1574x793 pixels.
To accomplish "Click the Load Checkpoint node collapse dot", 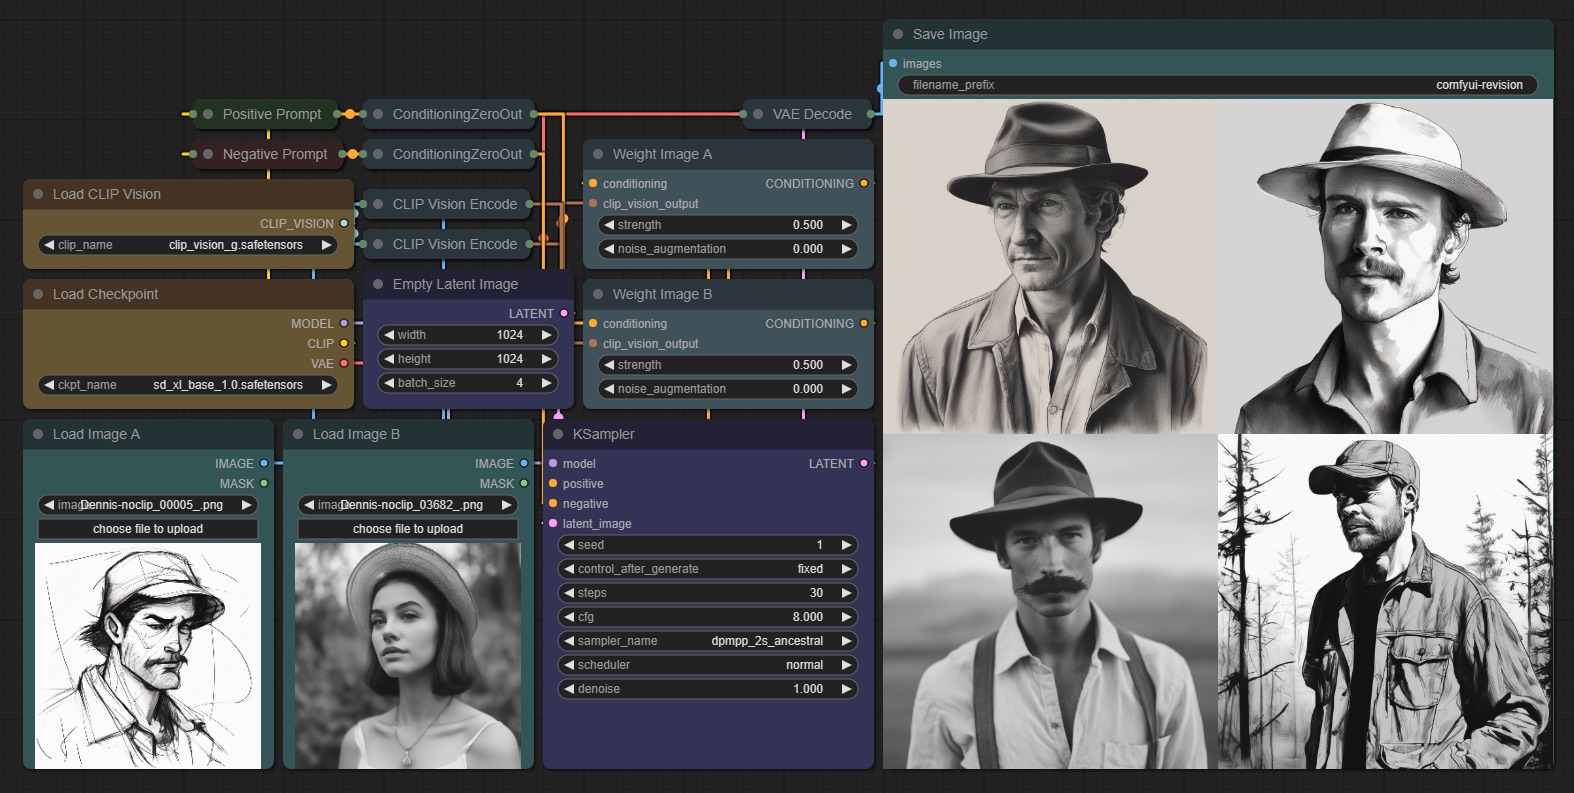I will pos(38,294).
